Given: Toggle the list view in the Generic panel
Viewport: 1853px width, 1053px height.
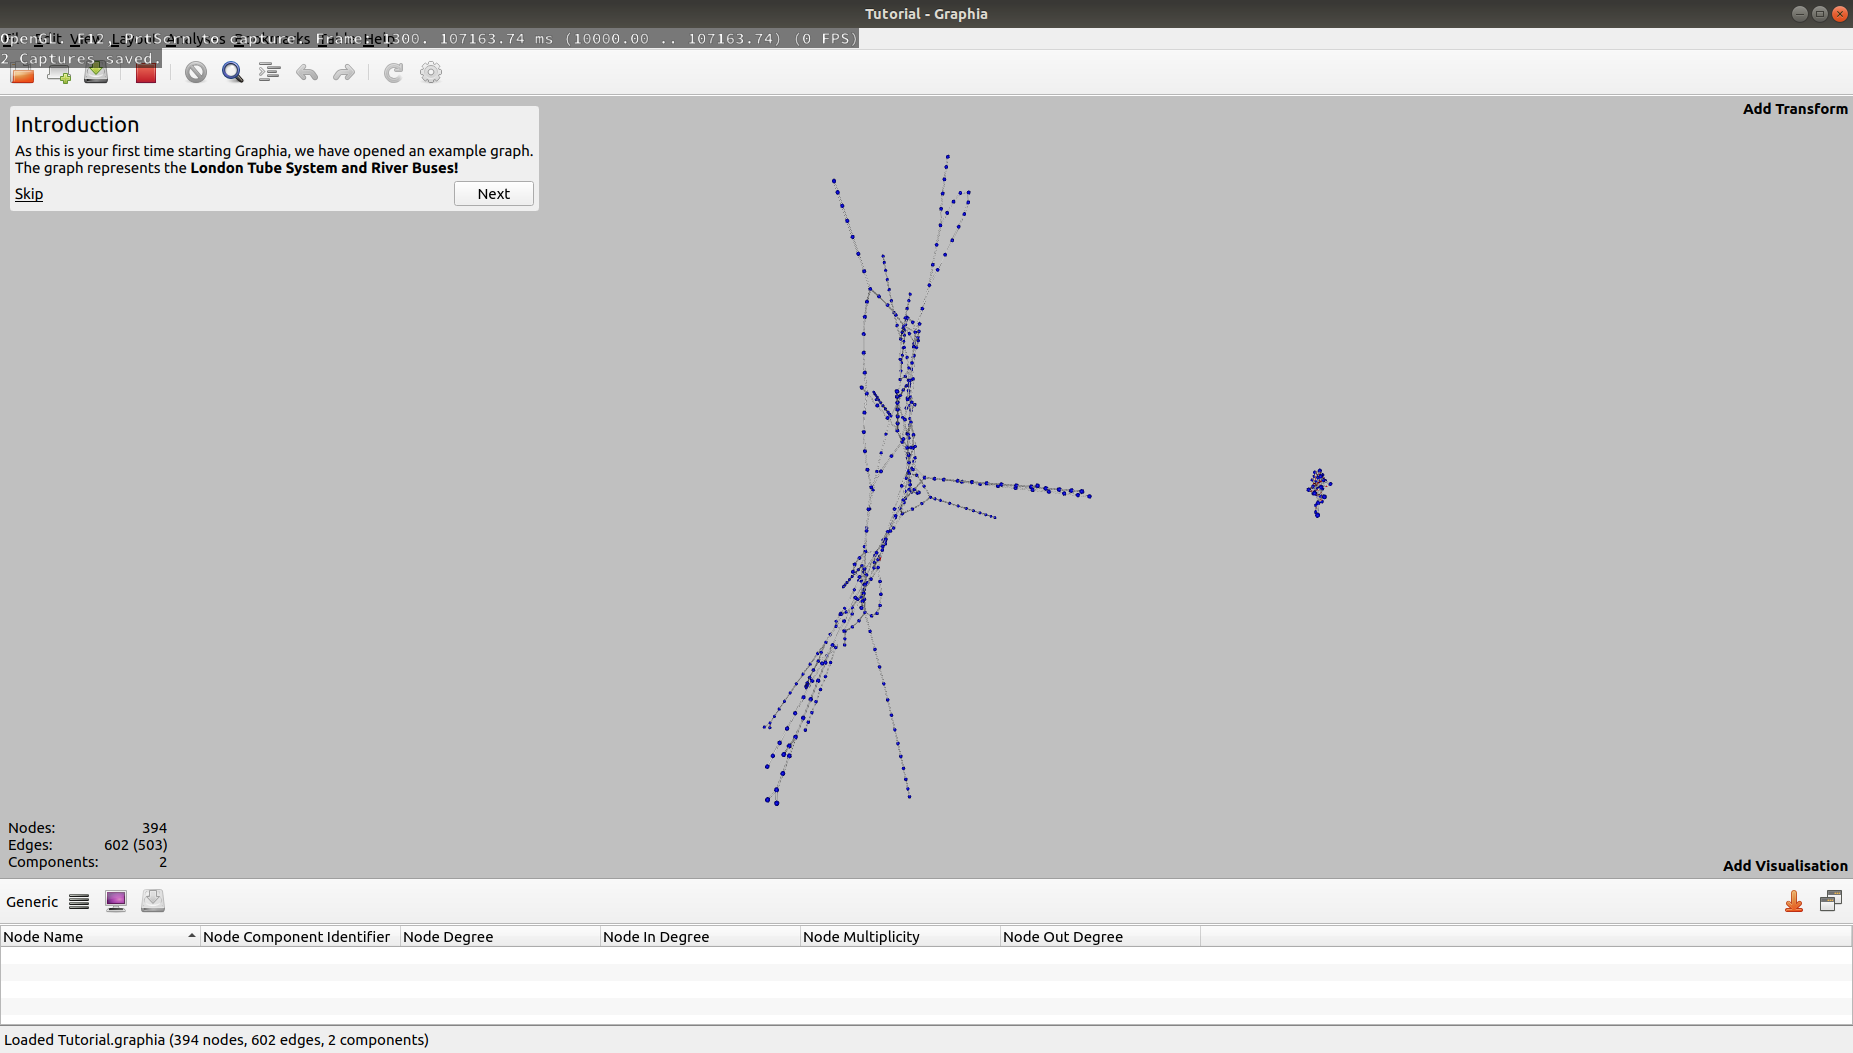Looking at the screenshot, I should click(78, 901).
